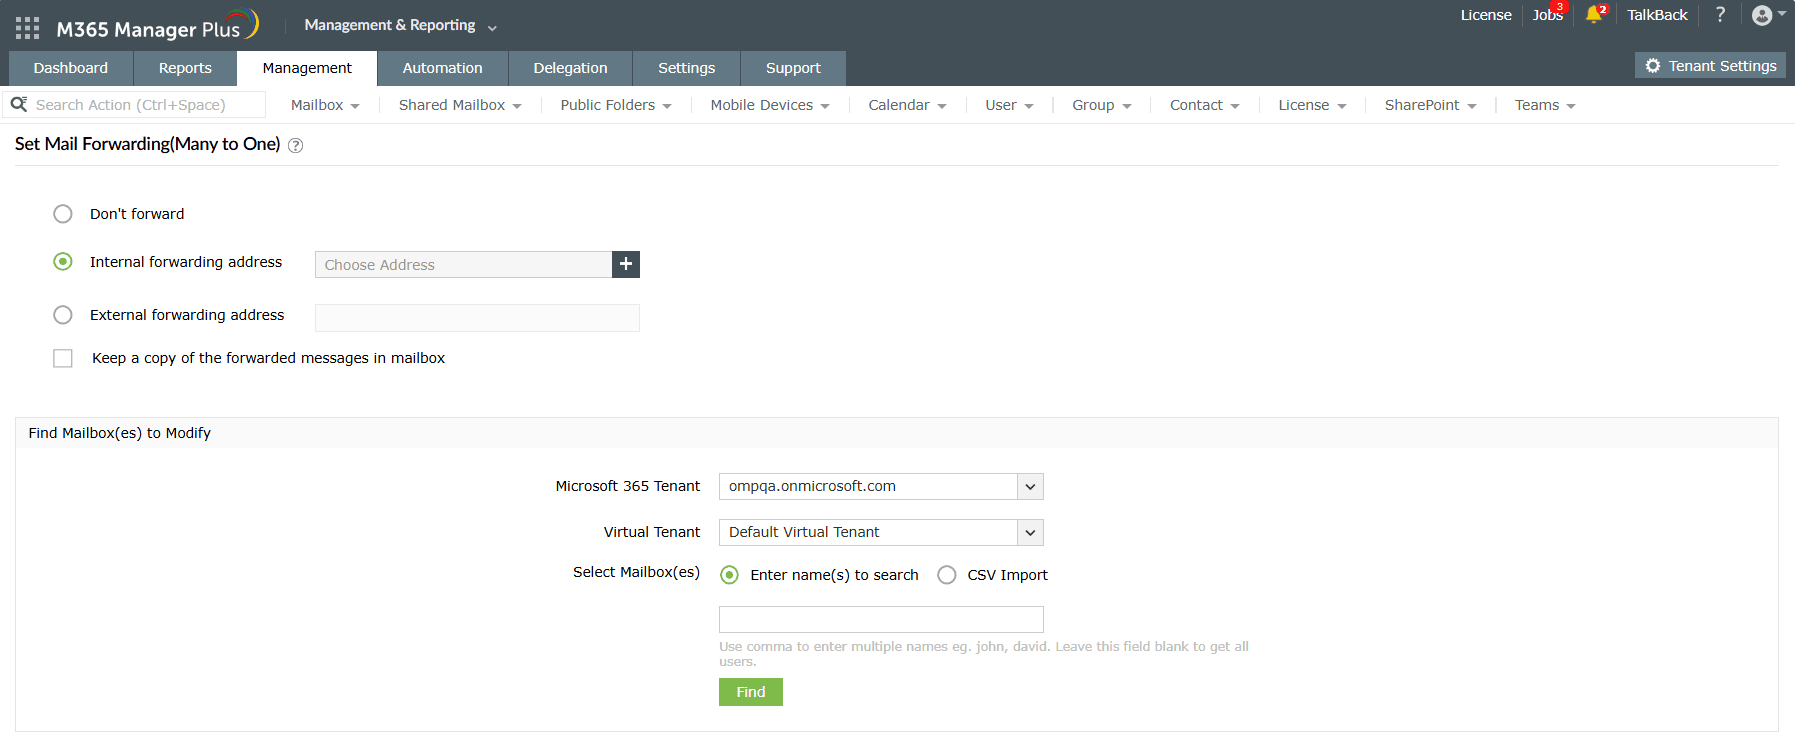Open the TalkBack link
The image size is (1795, 751).
point(1657,15)
